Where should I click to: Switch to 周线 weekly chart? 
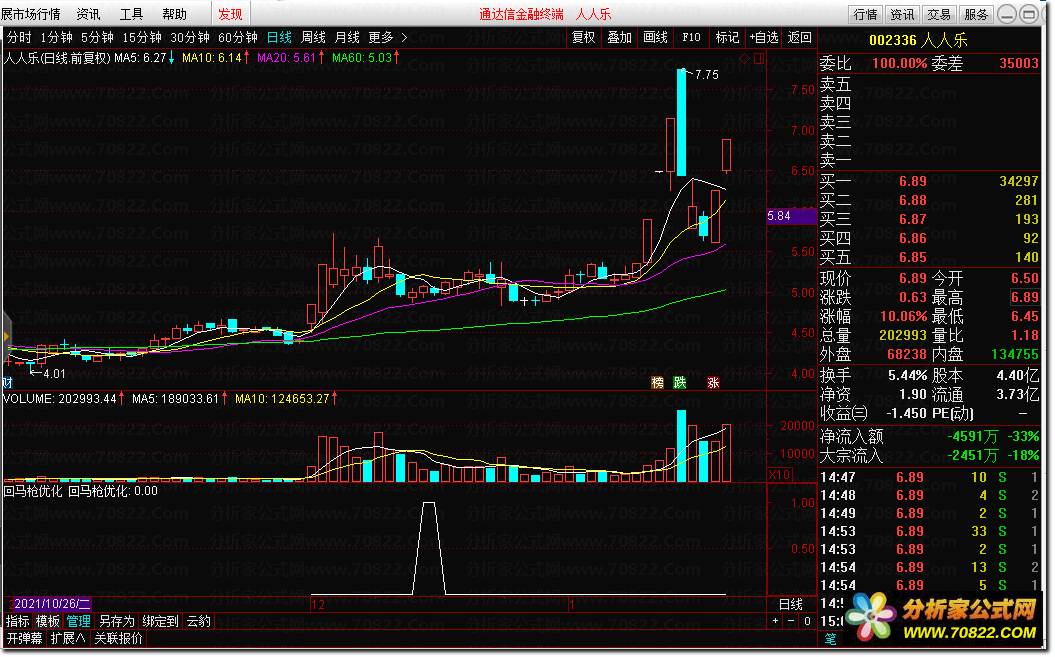314,38
